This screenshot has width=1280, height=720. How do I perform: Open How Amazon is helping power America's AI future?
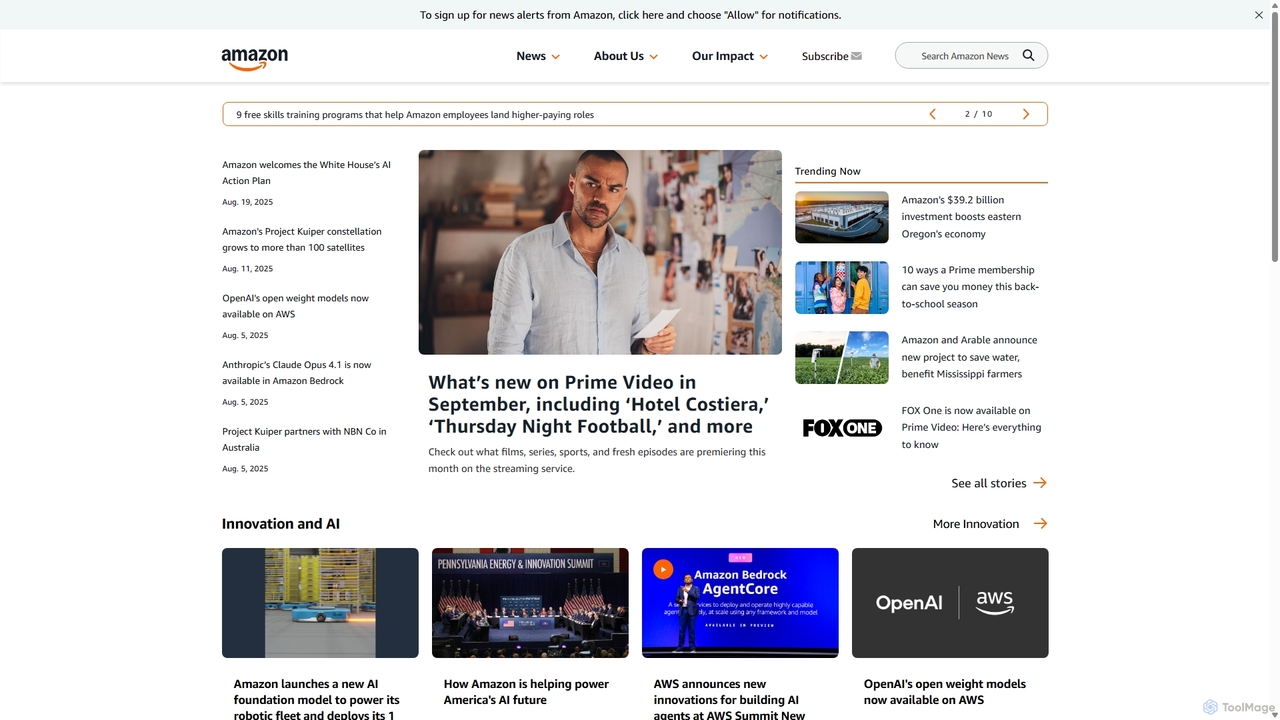click(526, 692)
